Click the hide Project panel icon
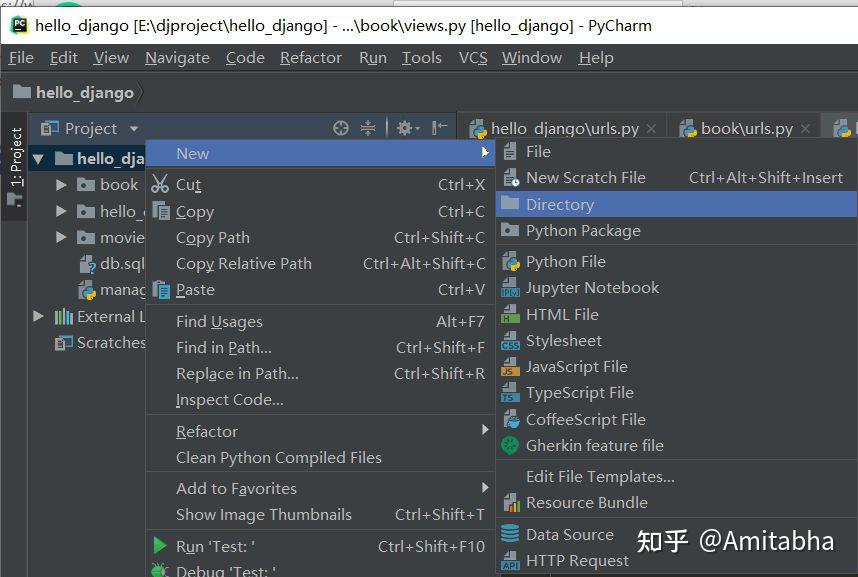Screen dimensions: 858x577 point(439,128)
